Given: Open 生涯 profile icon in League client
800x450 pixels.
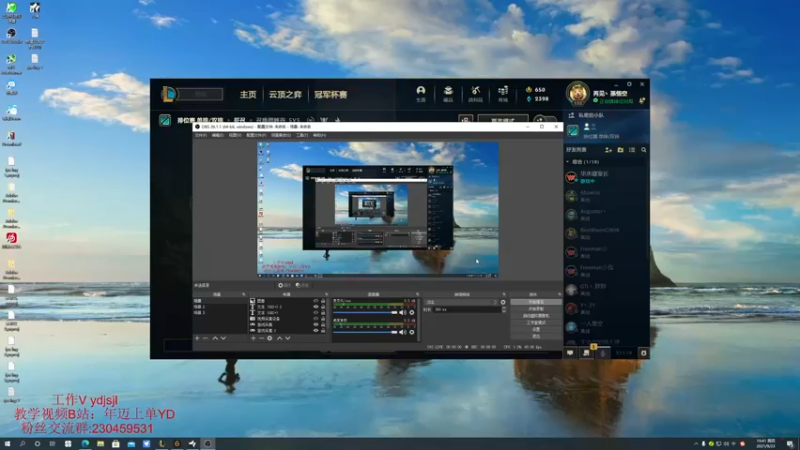Looking at the screenshot, I should coord(421,91).
